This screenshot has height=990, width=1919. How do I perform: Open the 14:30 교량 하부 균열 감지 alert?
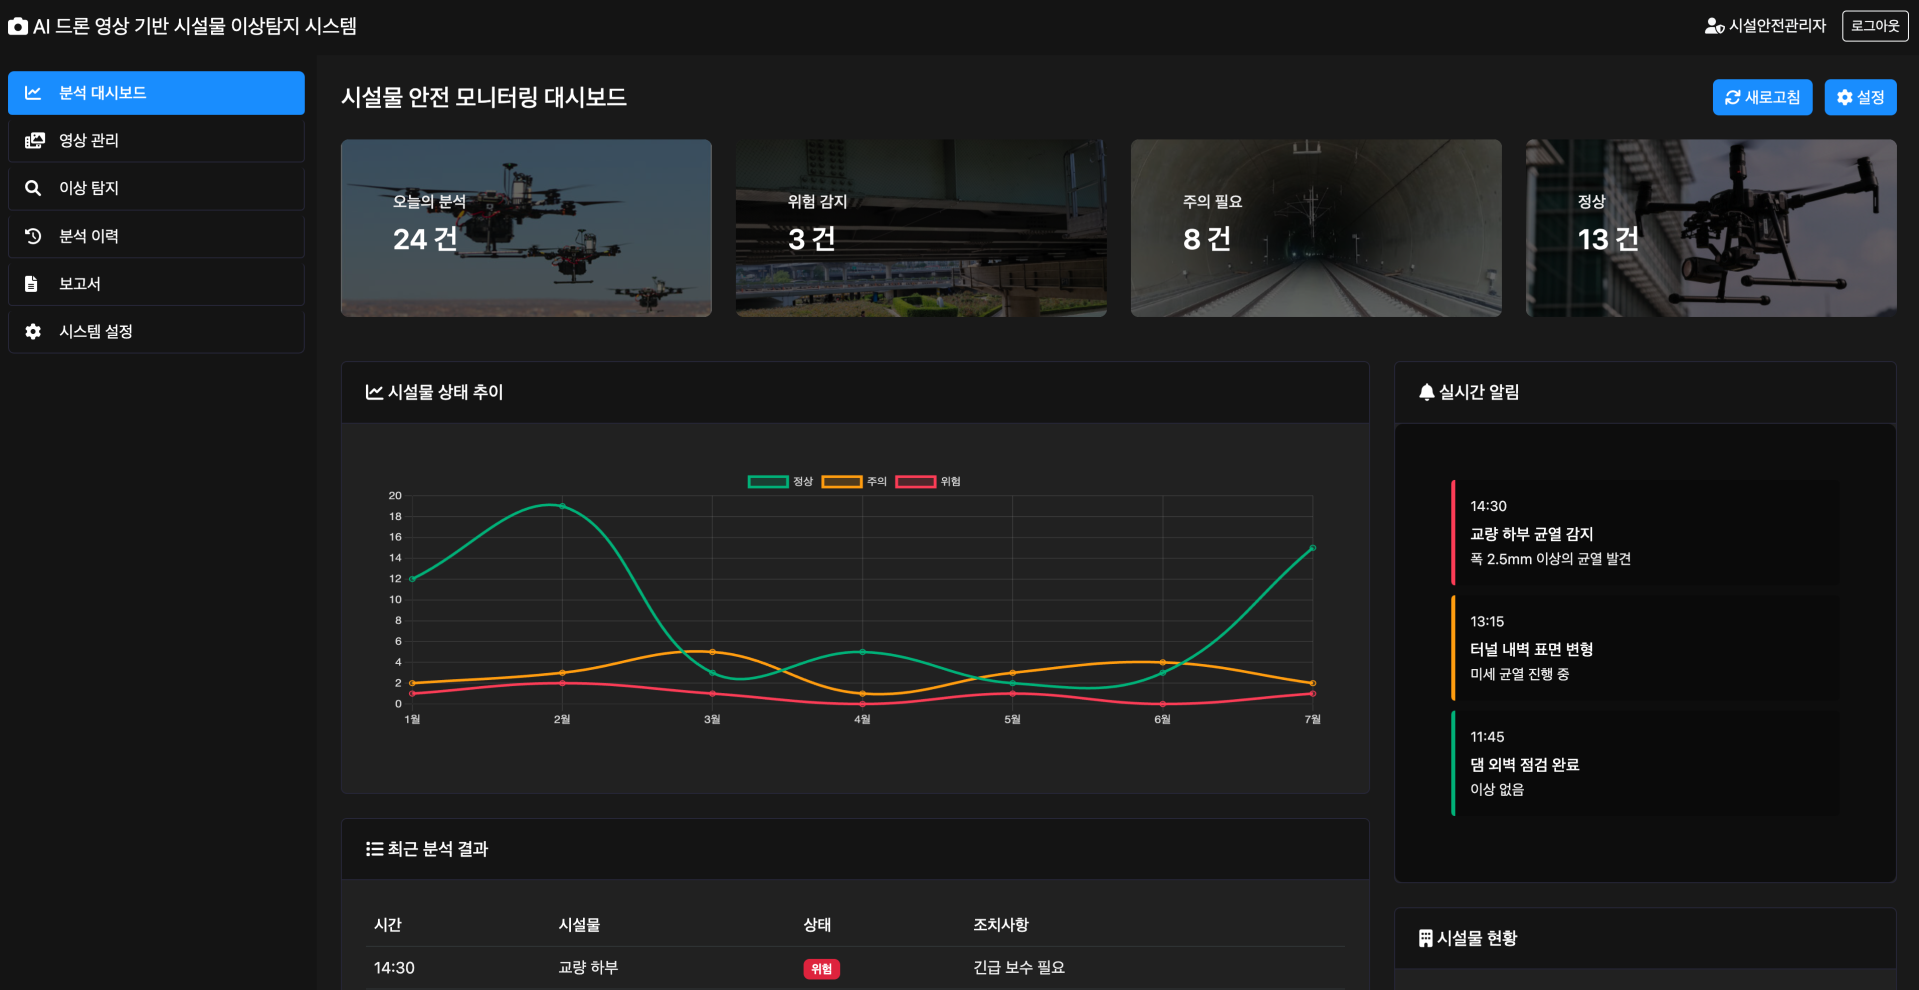click(x=1645, y=533)
